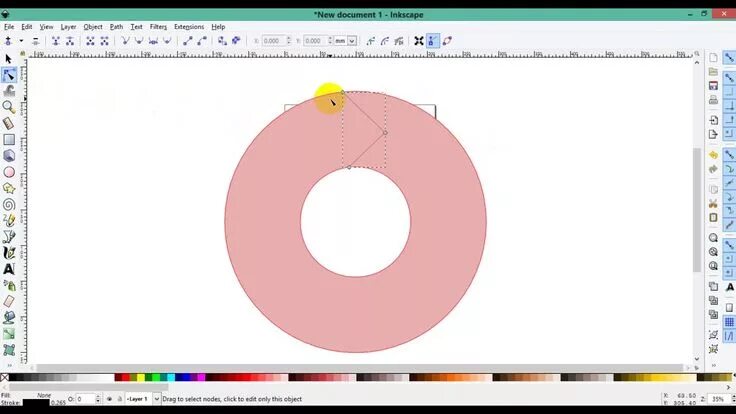Open the Edit menu
The height and width of the screenshot is (414, 736).
[x=27, y=27]
